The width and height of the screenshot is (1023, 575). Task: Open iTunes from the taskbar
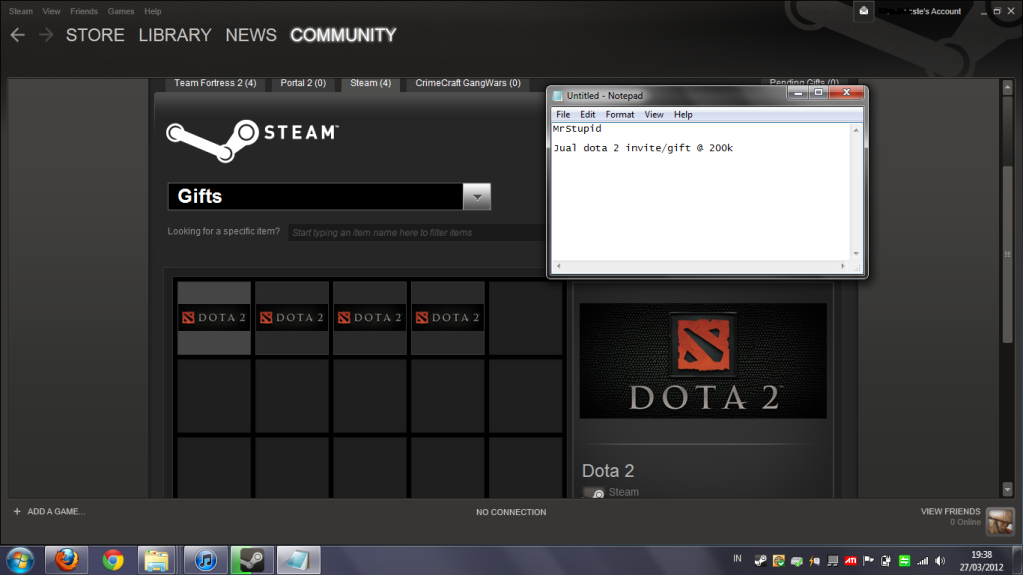[206, 561]
